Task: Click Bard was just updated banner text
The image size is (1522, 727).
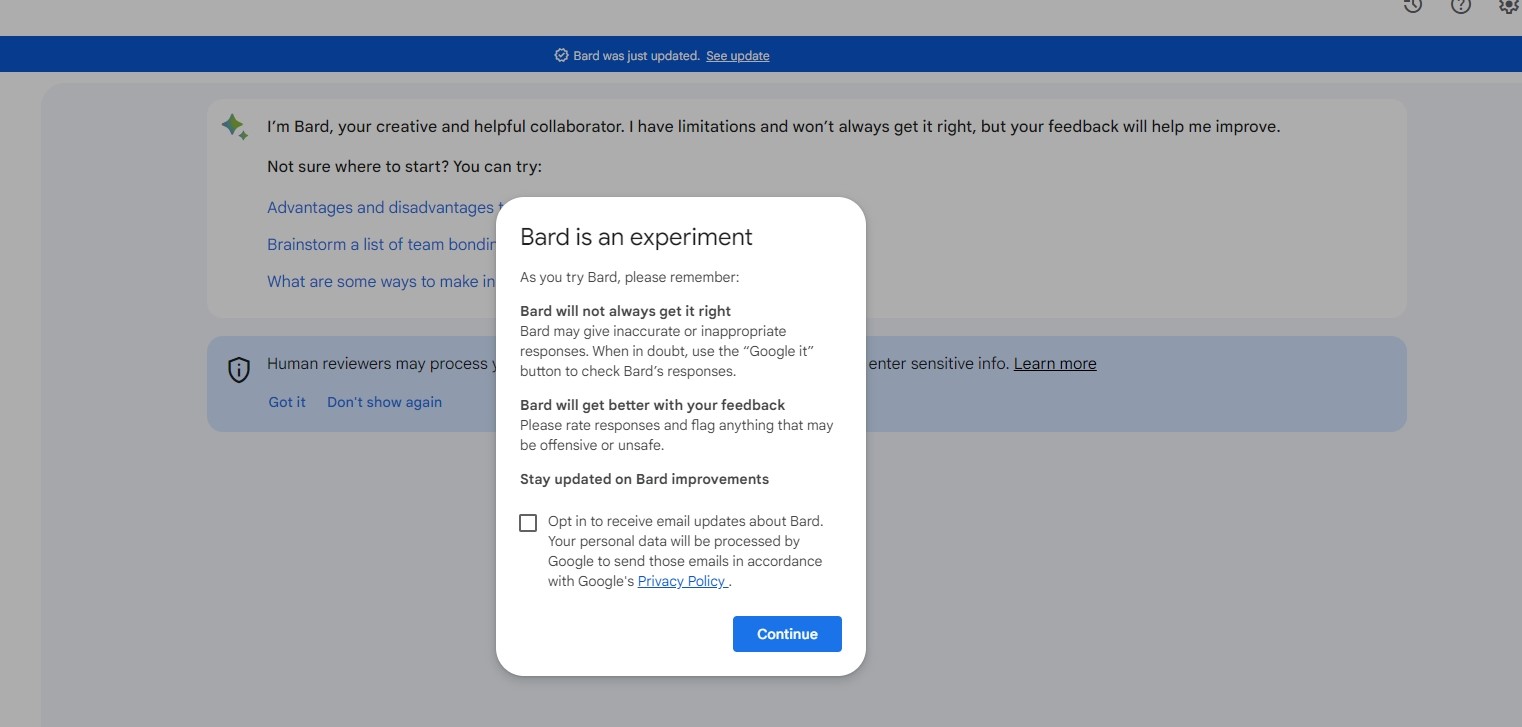Action: coord(636,56)
